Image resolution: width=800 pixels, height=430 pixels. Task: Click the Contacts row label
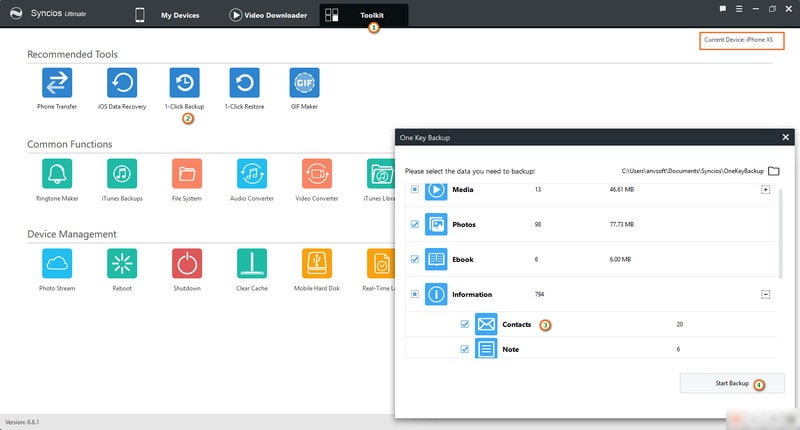pyautogui.click(x=516, y=324)
